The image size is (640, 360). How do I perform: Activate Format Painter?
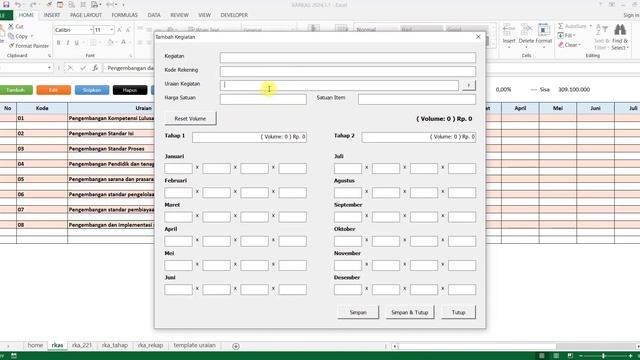pos(29,46)
